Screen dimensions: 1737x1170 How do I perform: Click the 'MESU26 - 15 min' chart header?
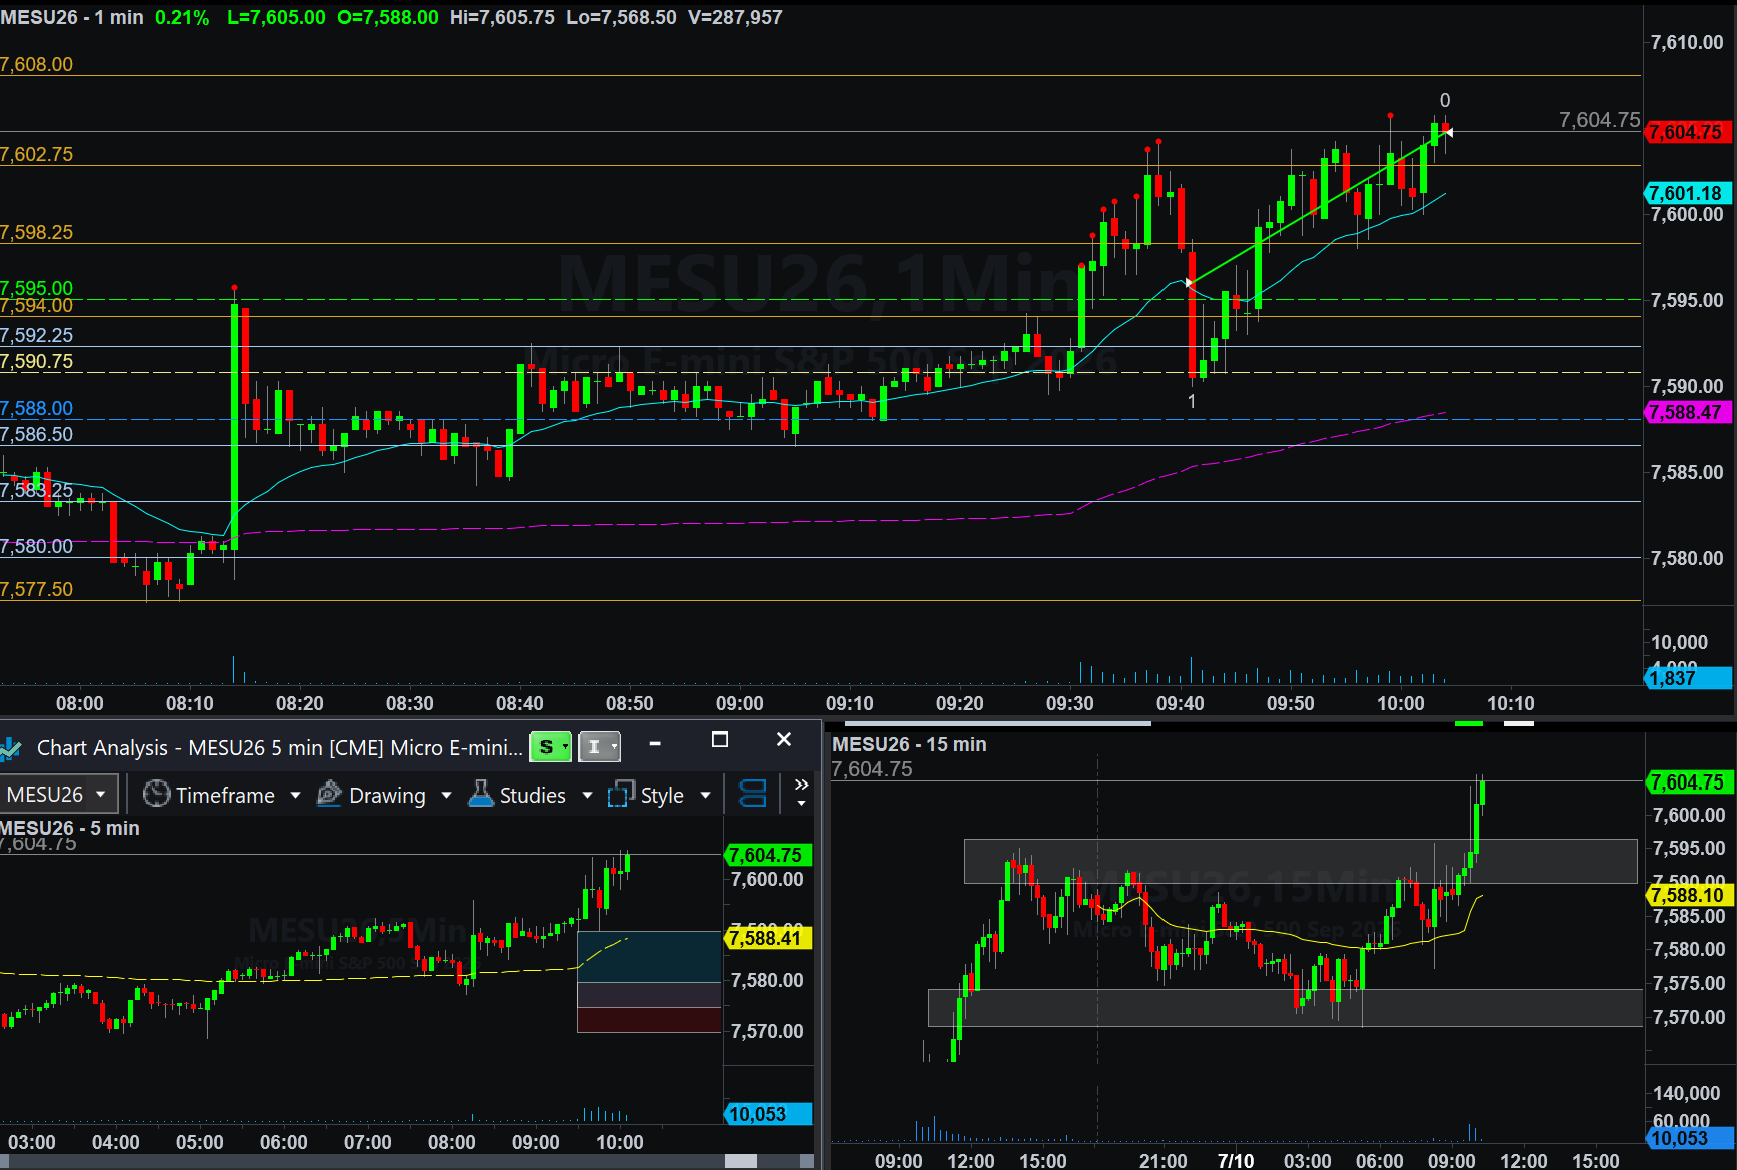coord(909,744)
